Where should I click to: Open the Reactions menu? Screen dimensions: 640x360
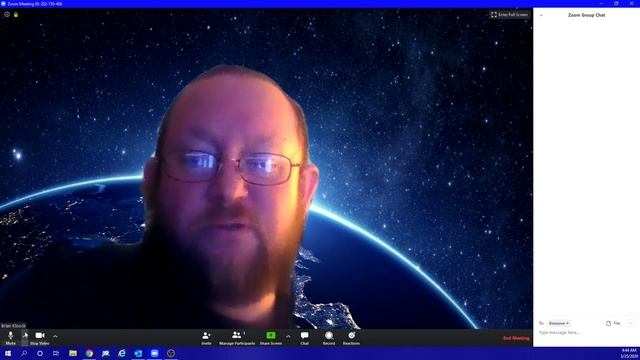[x=351, y=338]
